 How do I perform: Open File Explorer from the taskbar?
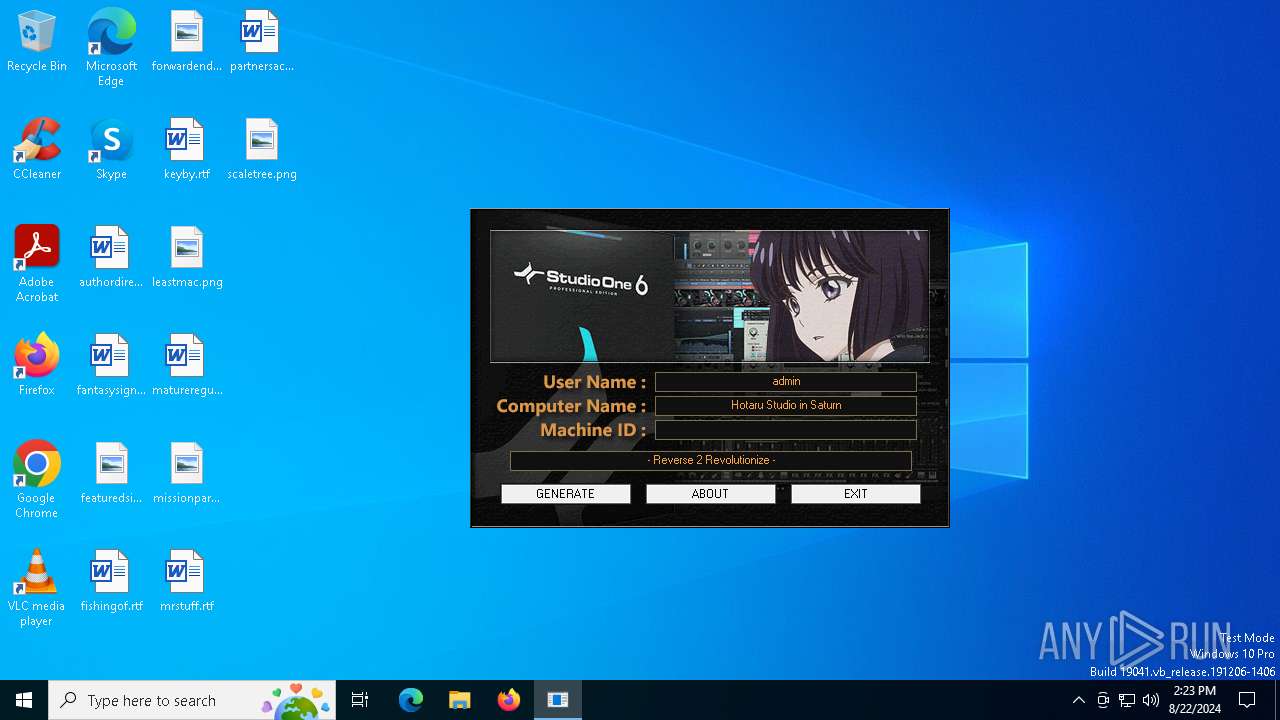coord(460,700)
